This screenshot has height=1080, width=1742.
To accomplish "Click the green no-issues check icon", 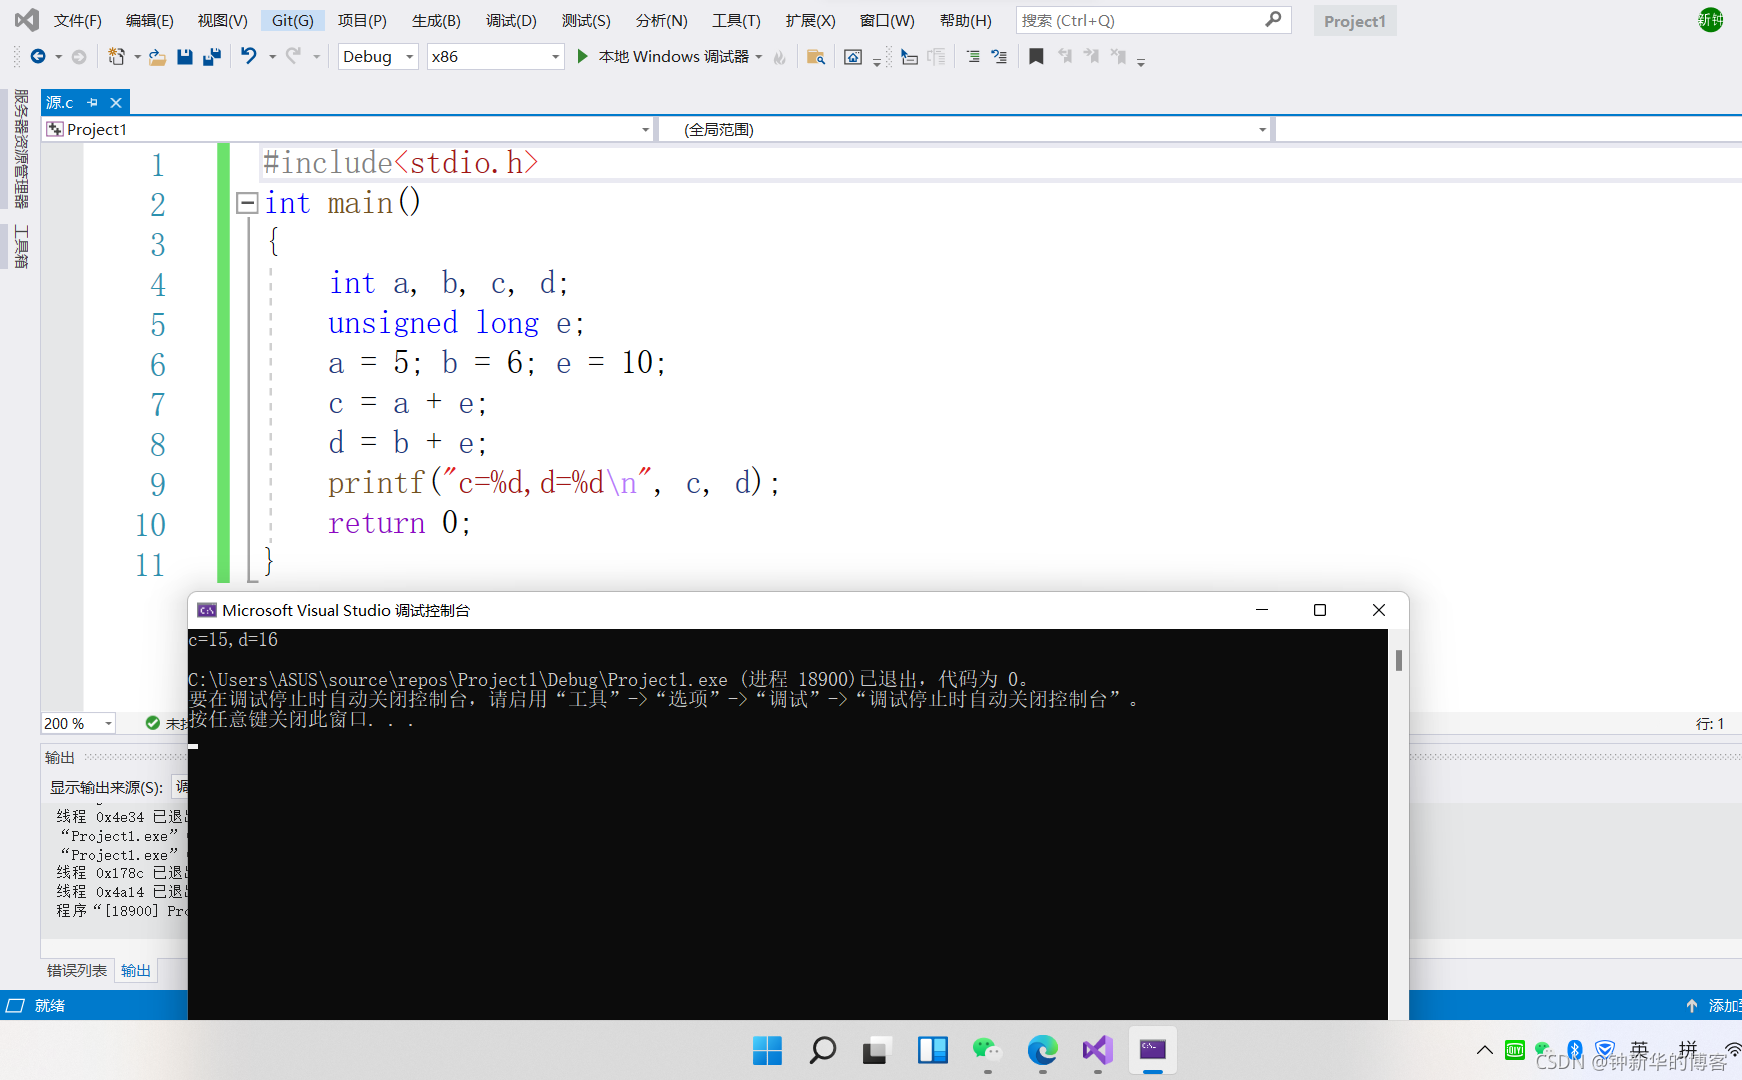I will click(x=153, y=723).
